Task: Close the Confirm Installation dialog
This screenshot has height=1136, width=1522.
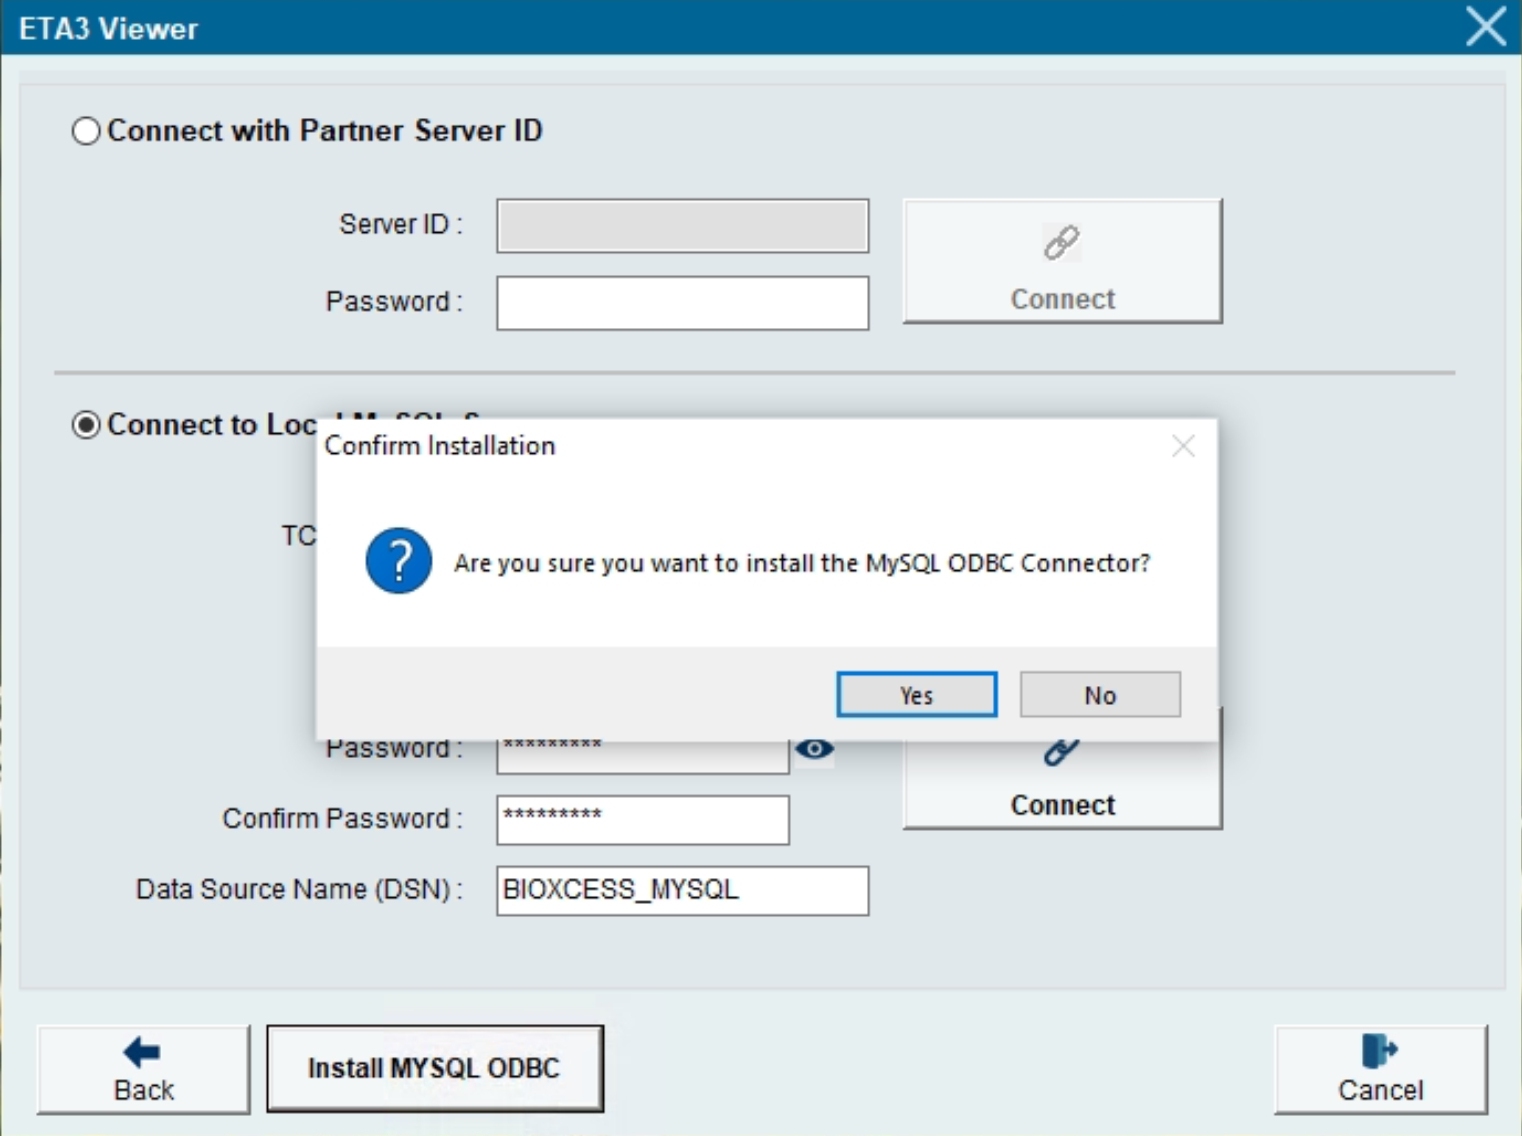Action: [x=1183, y=446]
